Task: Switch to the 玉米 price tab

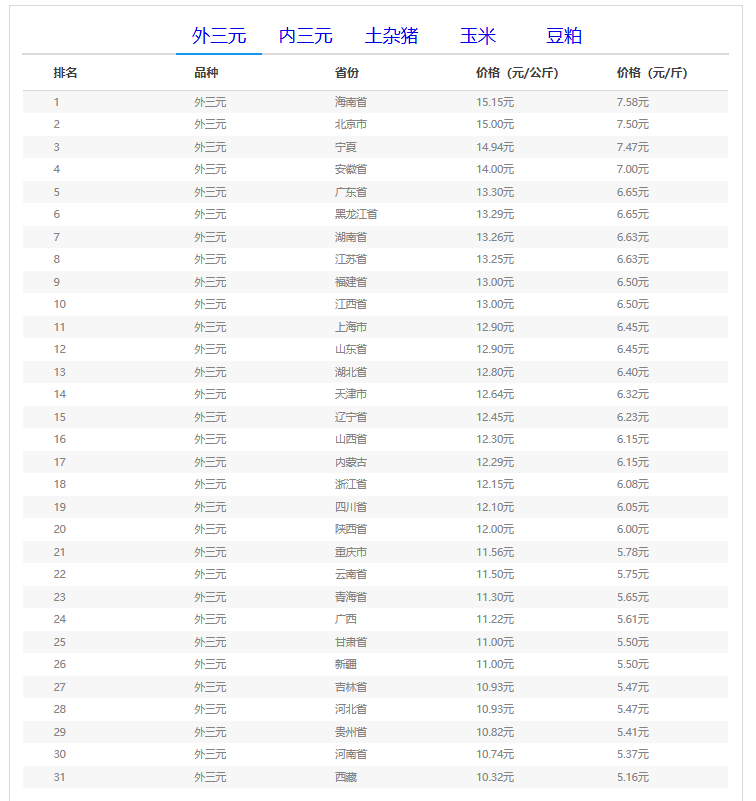Action: (477, 36)
